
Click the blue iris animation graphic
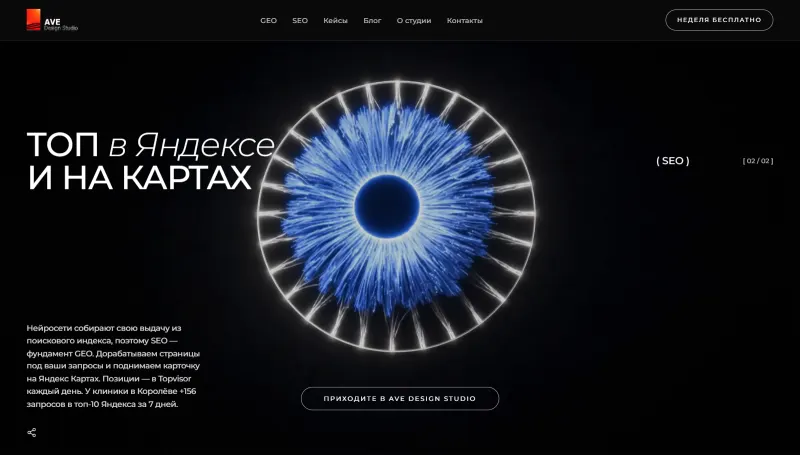pyautogui.click(x=396, y=216)
